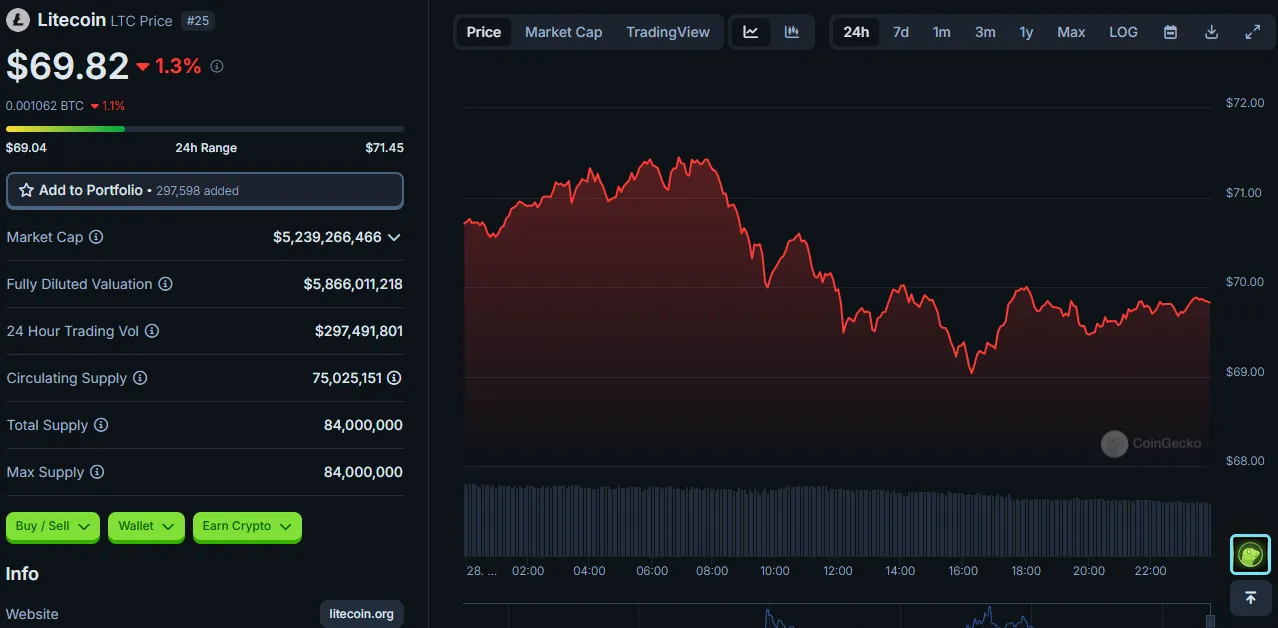Toggle LOG scale on the chart
This screenshot has width=1278, height=628.
[x=1123, y=32]
